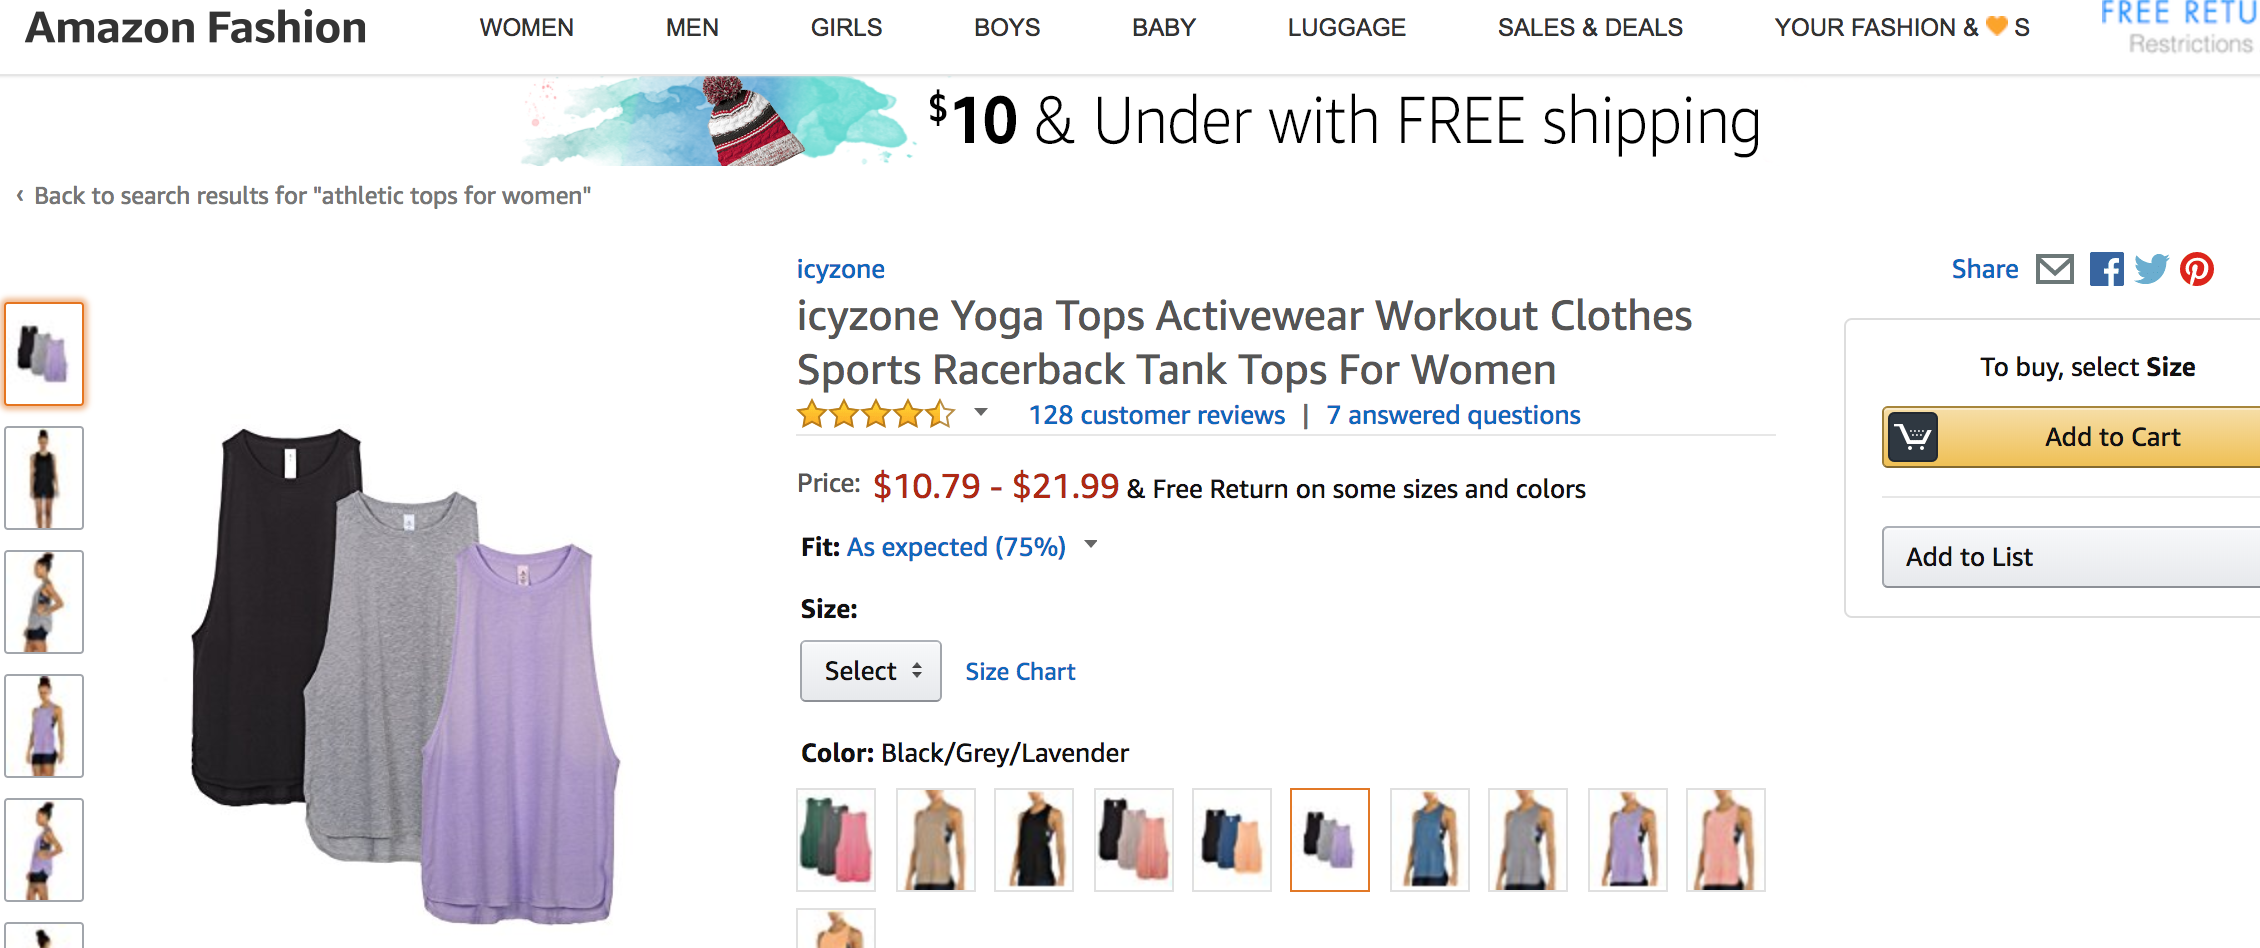Viewport: 2260px width, 948px height.
Task: Expand the Fit 'As expected (75%)' dropdown
Action: (1090, 546)
